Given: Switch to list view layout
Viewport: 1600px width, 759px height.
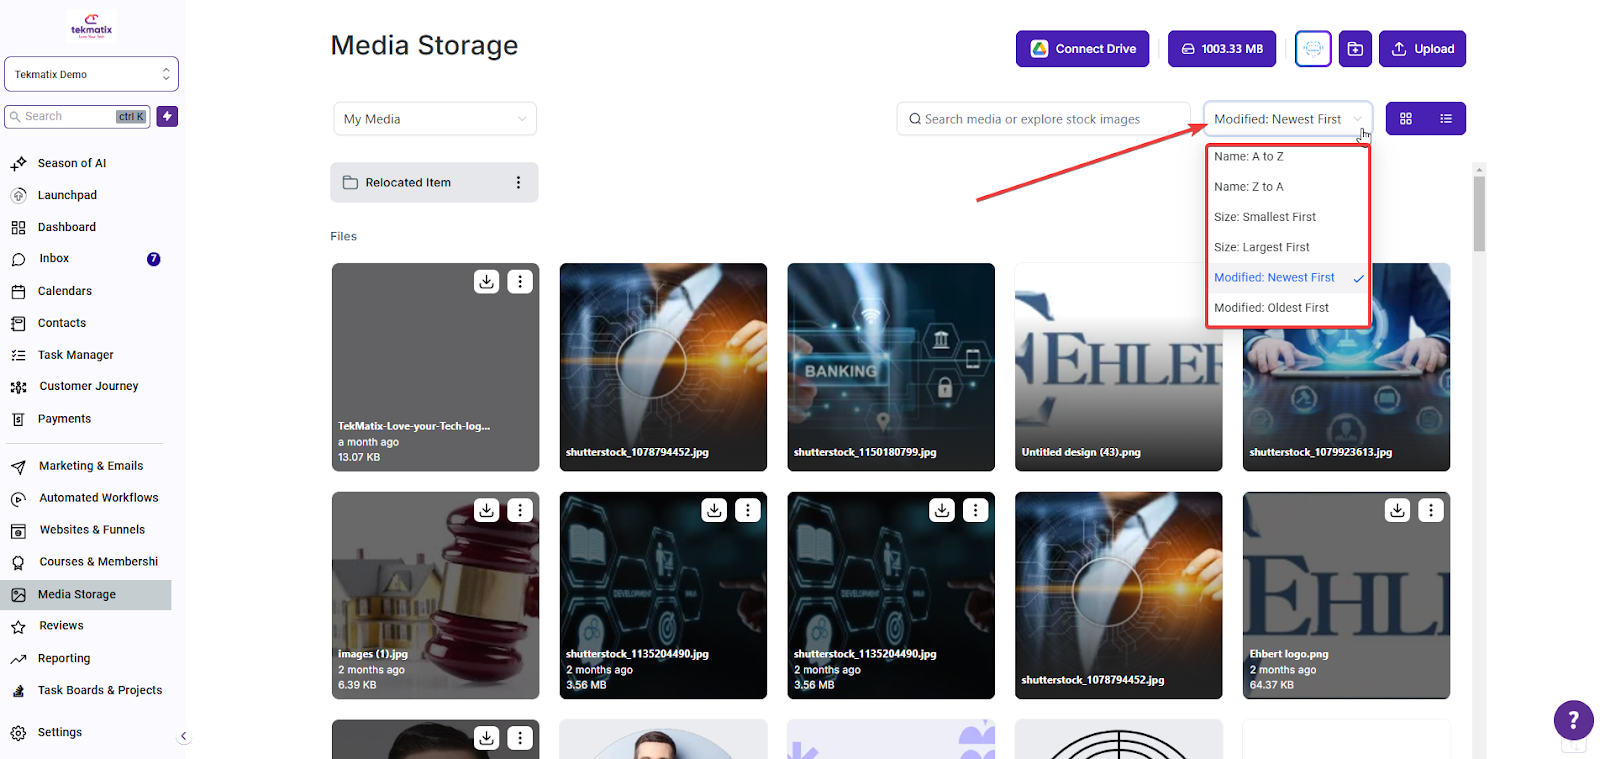Looking at the screenshot, I should (1446, 119).
